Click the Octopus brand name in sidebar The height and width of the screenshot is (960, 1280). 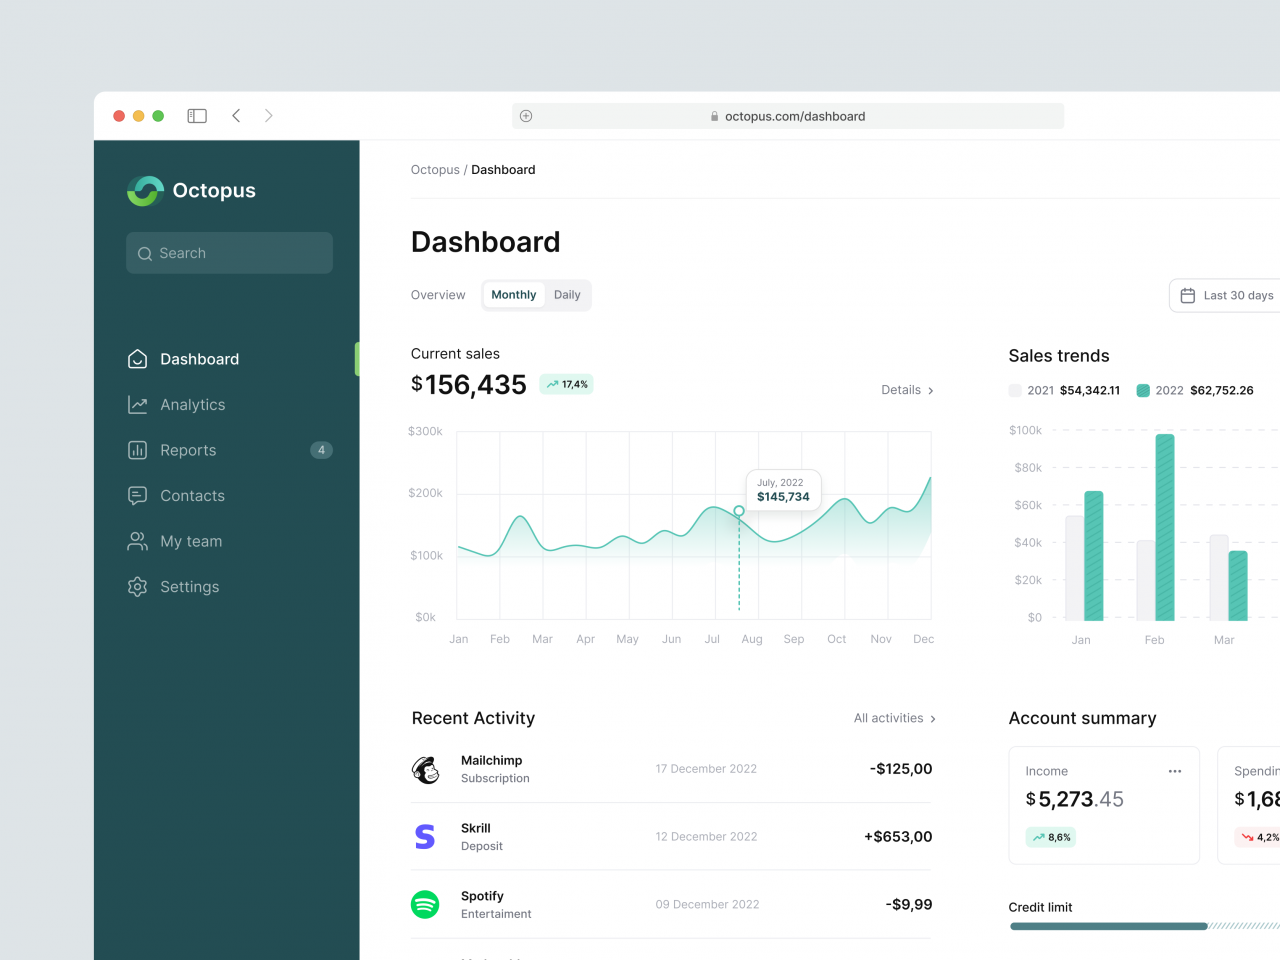(x=214, y=190)
